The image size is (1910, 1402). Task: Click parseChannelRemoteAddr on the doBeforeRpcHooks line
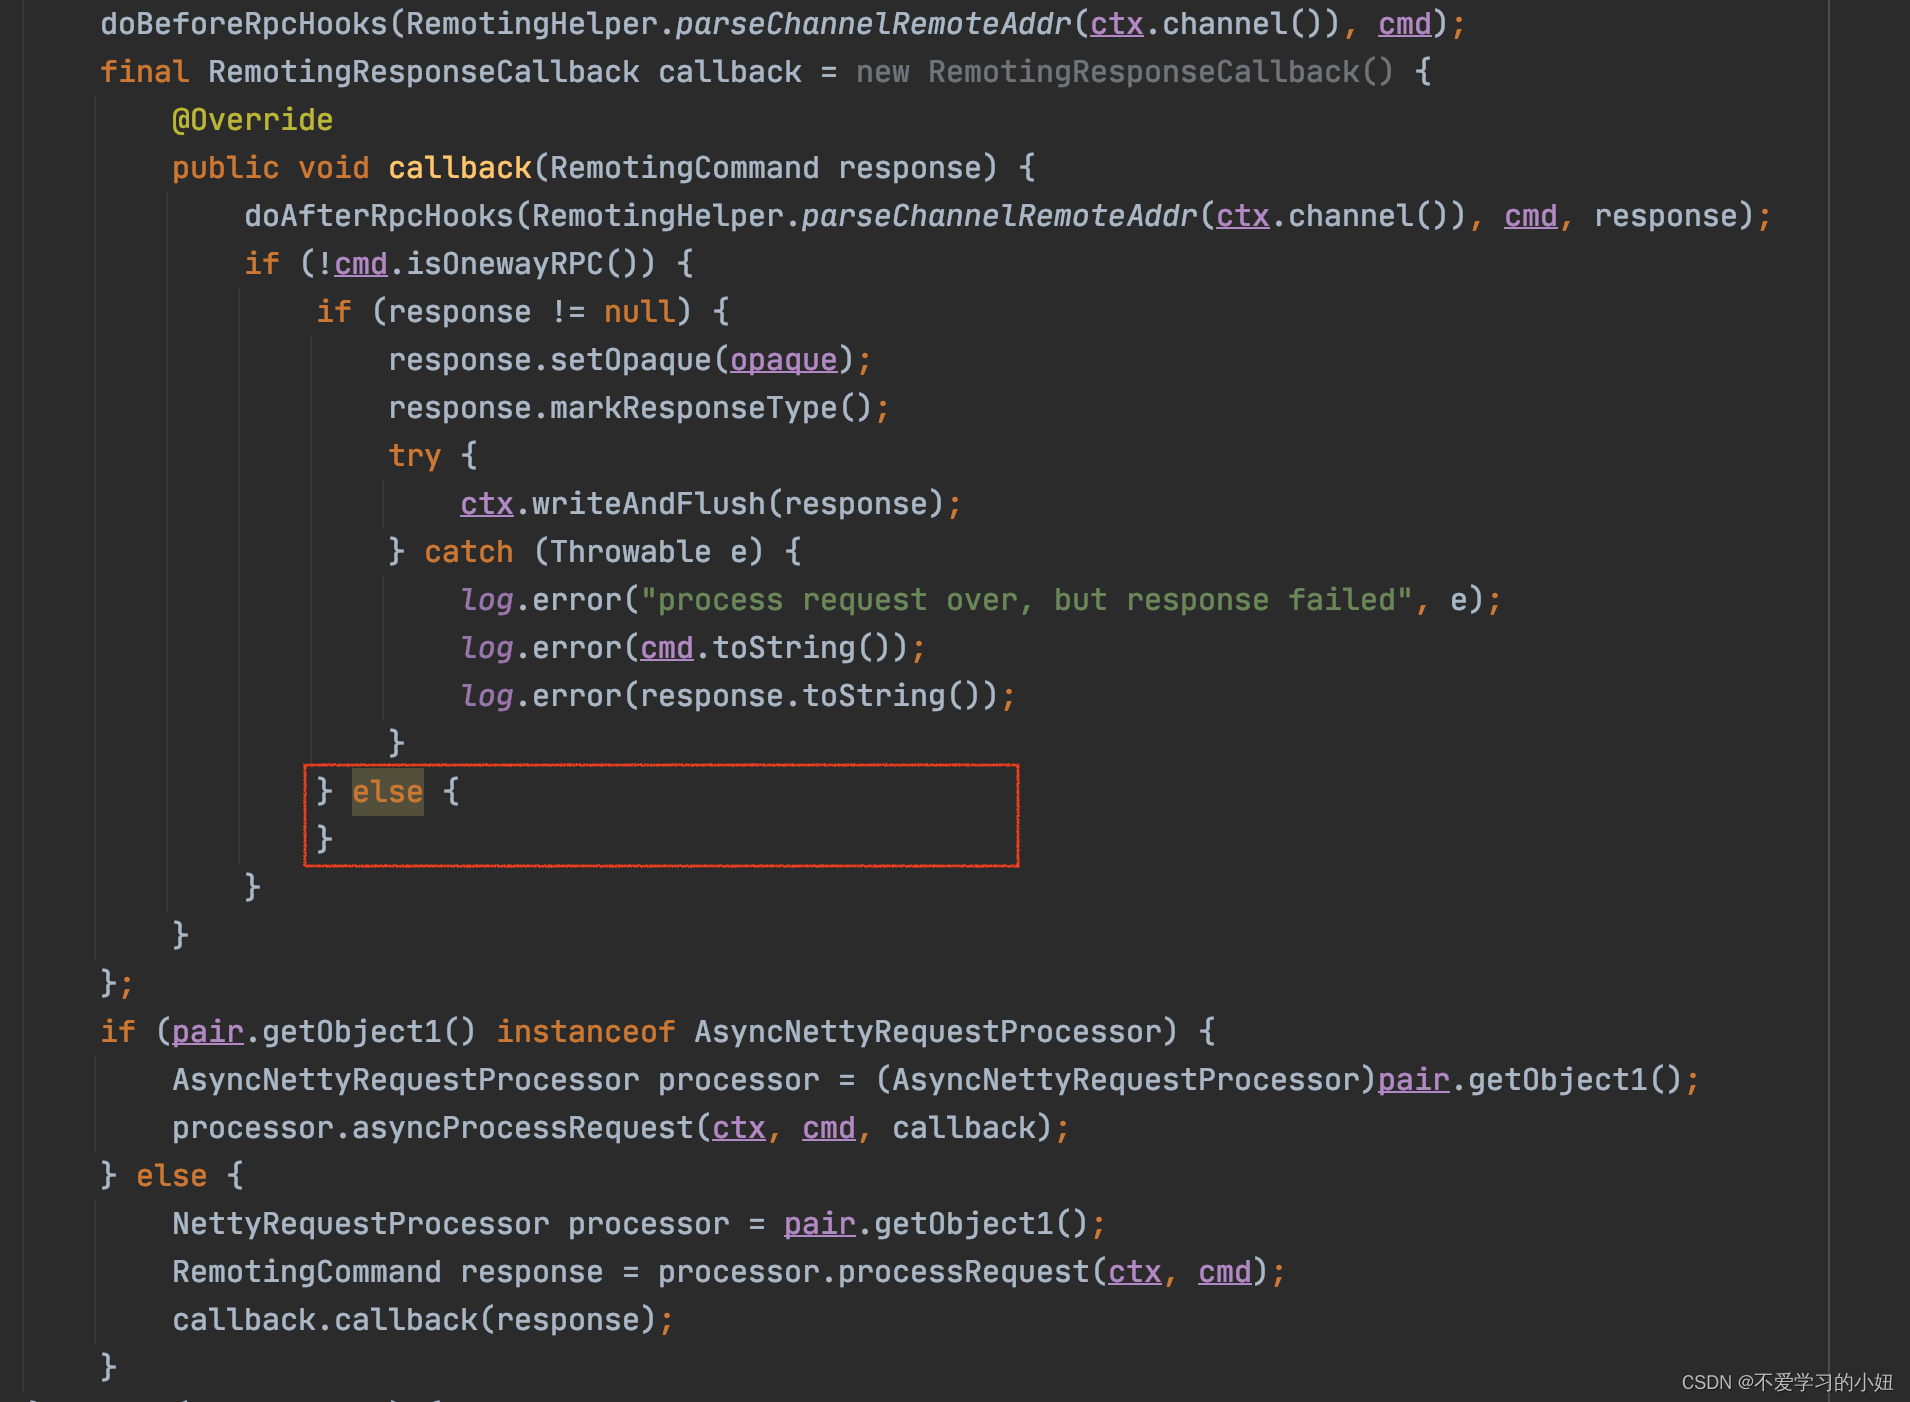click(873, 23)
